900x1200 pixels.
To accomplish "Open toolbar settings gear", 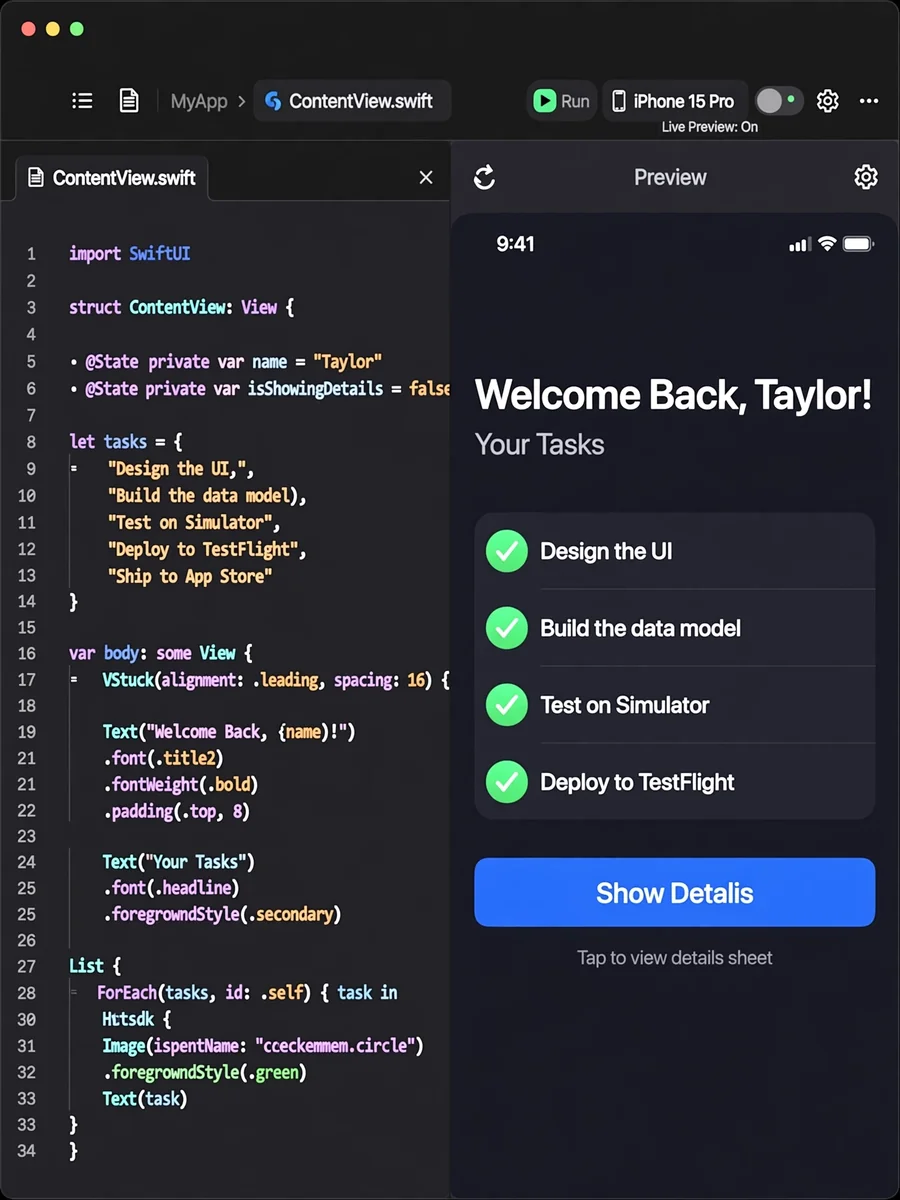I will pyautogui.click(x=827, y=101).
